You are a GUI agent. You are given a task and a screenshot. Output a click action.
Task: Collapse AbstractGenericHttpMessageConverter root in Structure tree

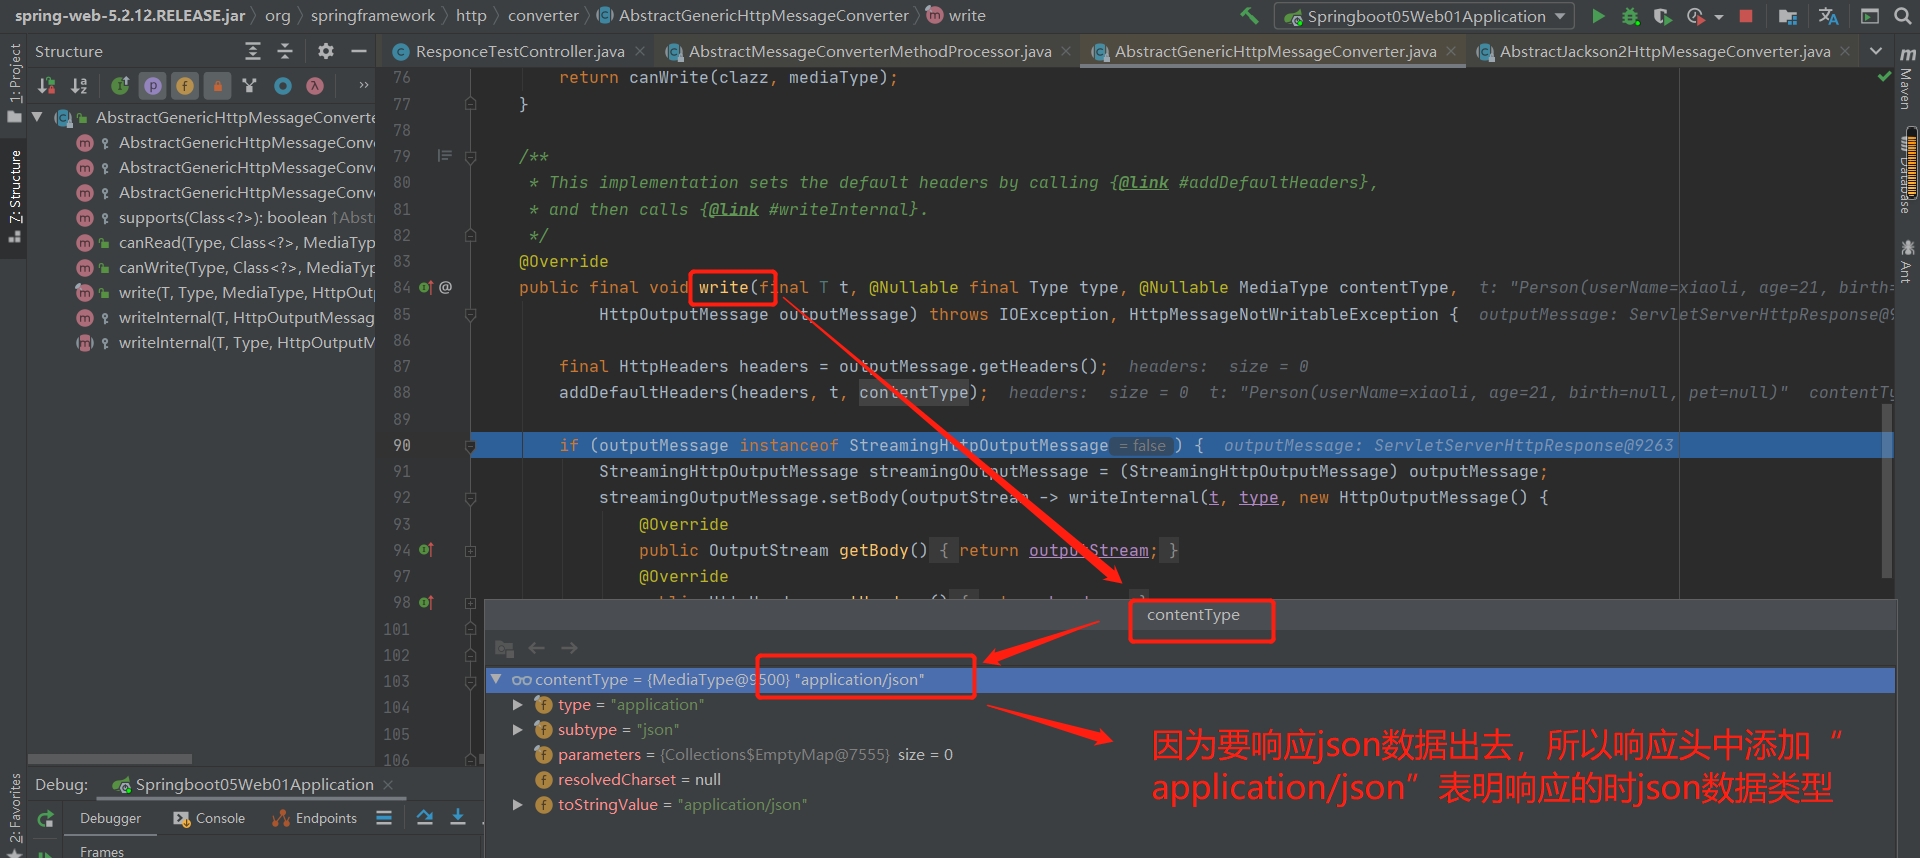pyautogui.click(x=38, y=117)
